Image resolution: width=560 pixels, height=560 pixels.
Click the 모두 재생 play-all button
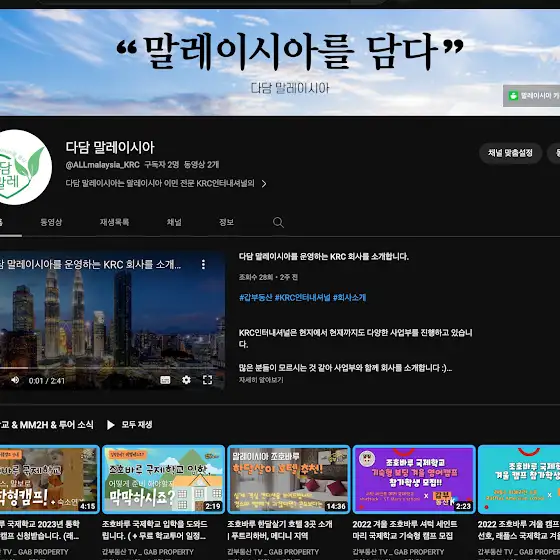[x=130, y=425]
